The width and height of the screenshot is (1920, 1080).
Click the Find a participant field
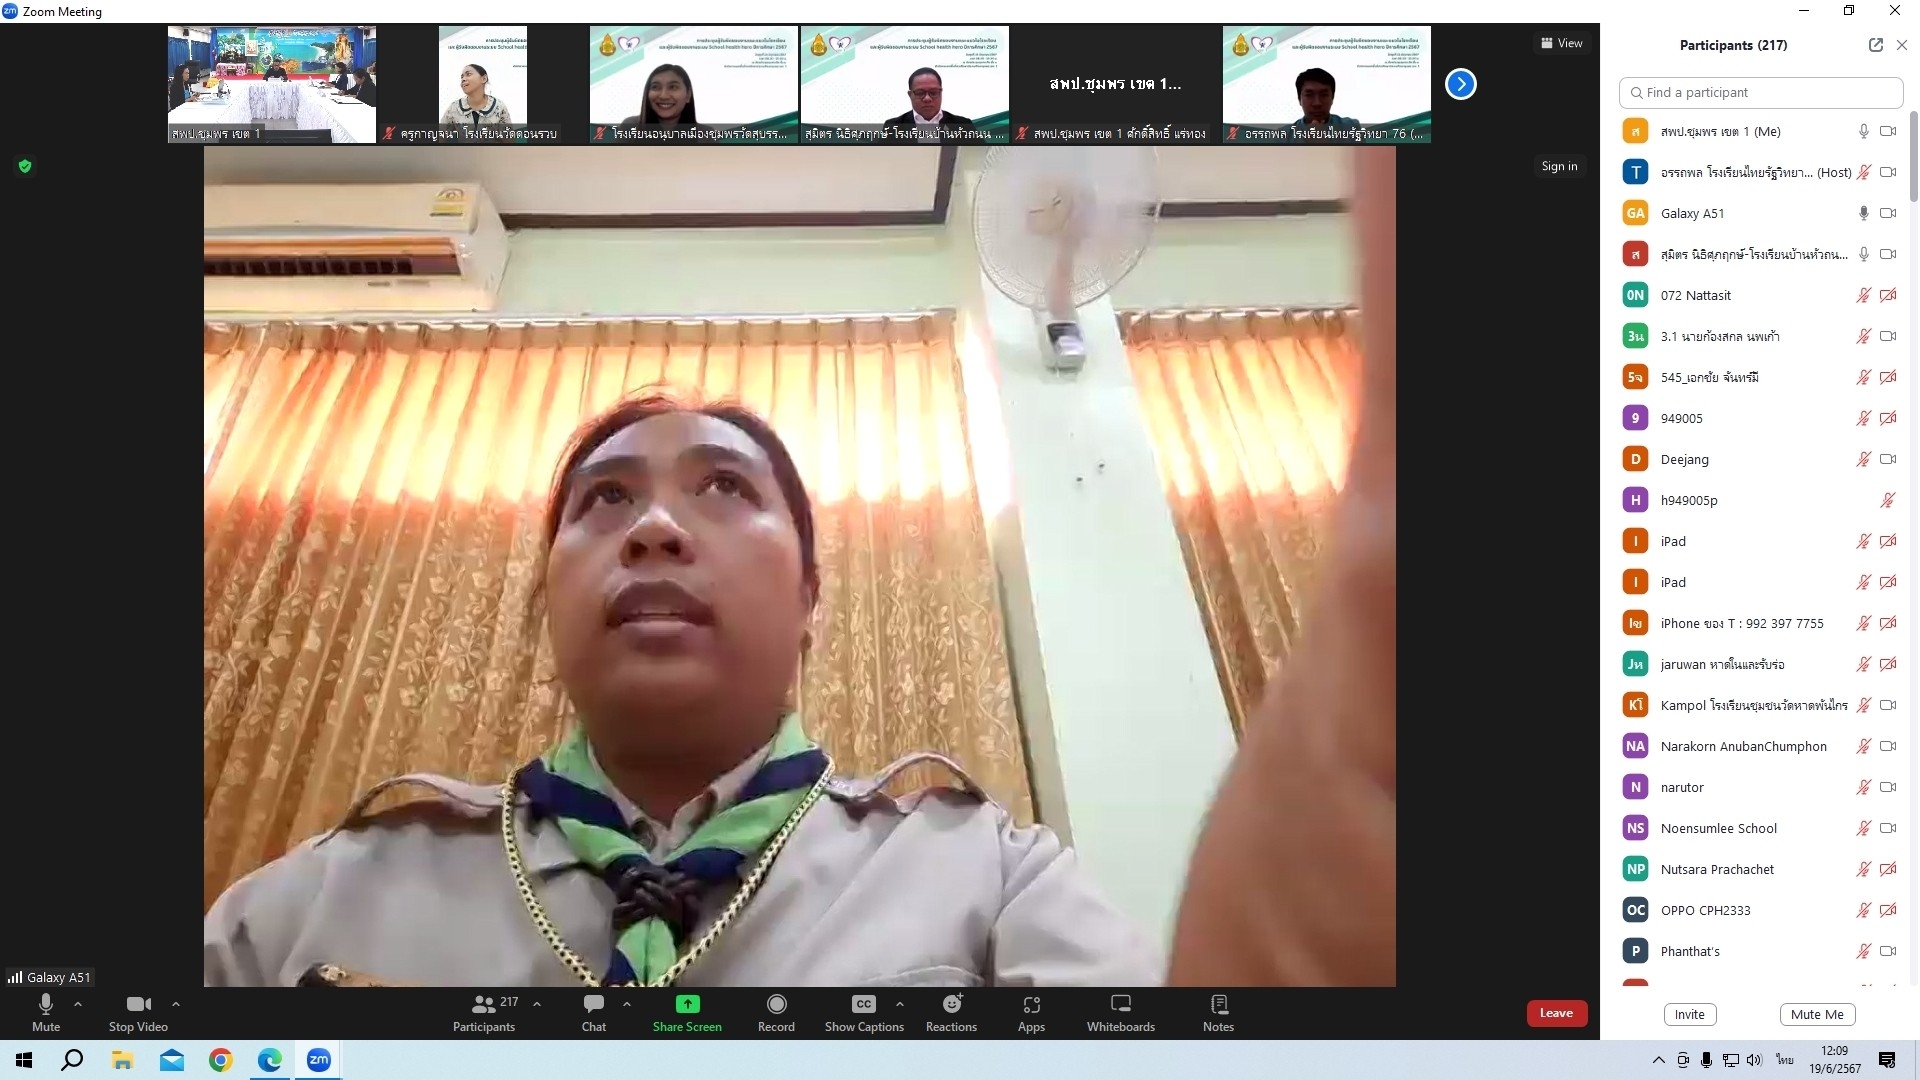point(1760,92)
